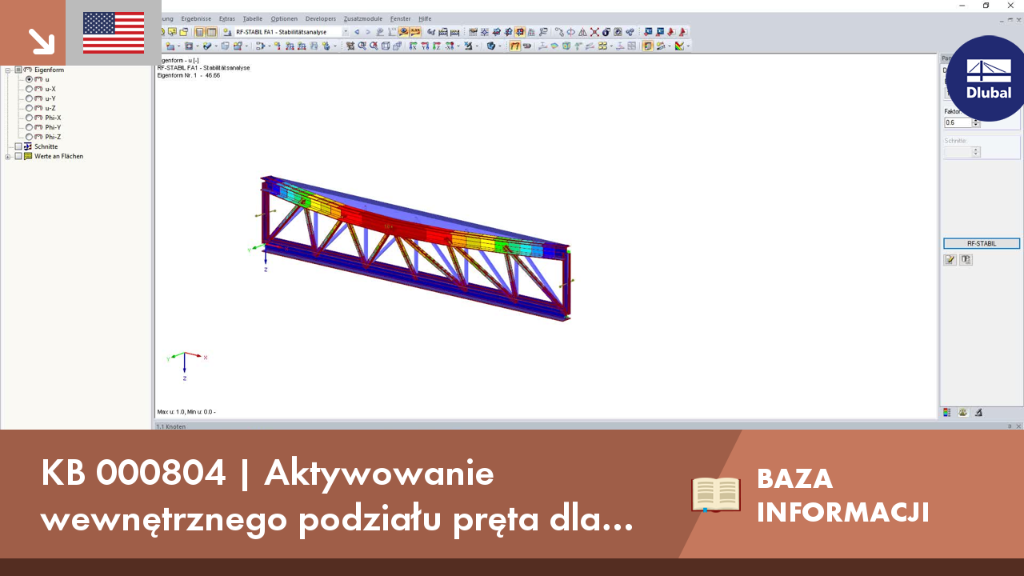Image resolution: width=1024 pixels, height=576 pixels.
Task: Click the next result arrow in toolbar
Action: pyautogui.click(x=368, y=31)
